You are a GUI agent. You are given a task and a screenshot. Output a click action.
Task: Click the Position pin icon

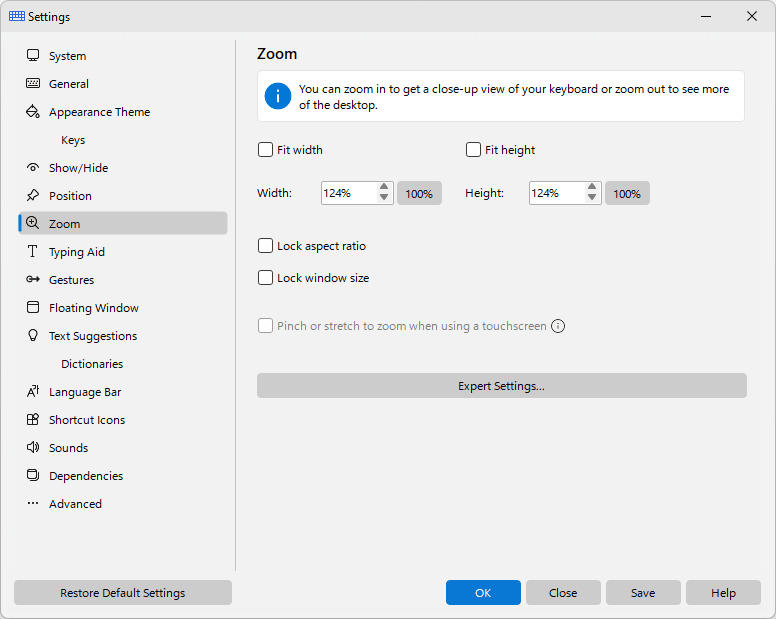(x=33, y=195)
